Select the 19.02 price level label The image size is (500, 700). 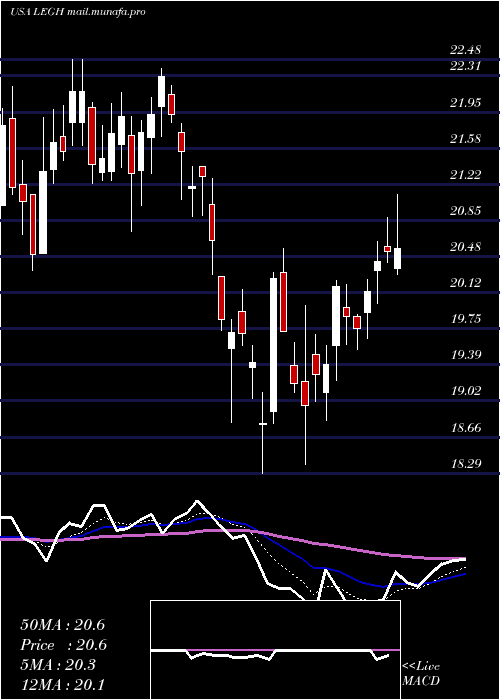click(465, 391)
